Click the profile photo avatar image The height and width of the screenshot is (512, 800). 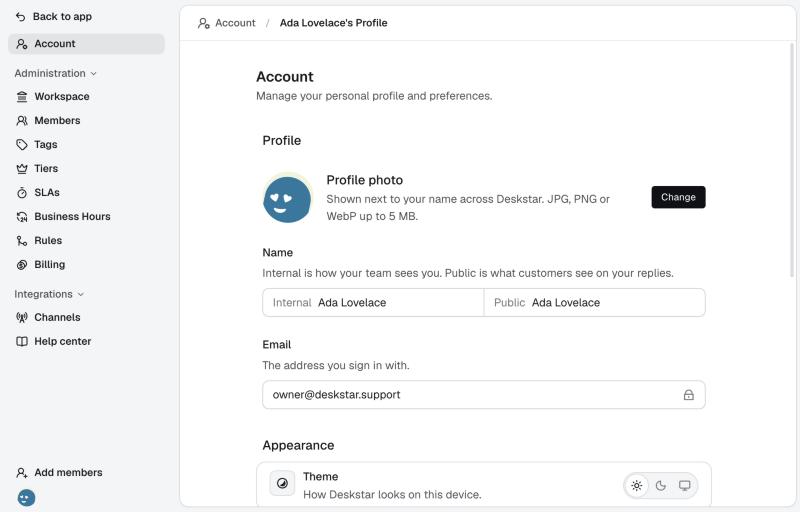click(287, 199)
